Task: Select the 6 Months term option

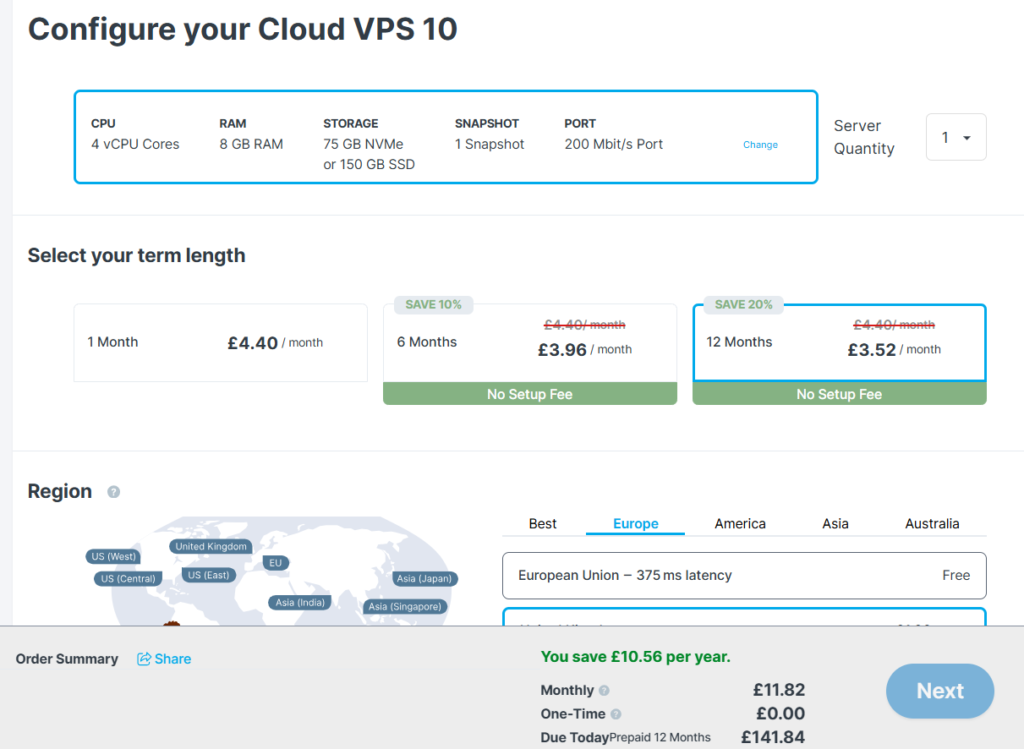Action: pyautogui.click(x=529, y=343)
